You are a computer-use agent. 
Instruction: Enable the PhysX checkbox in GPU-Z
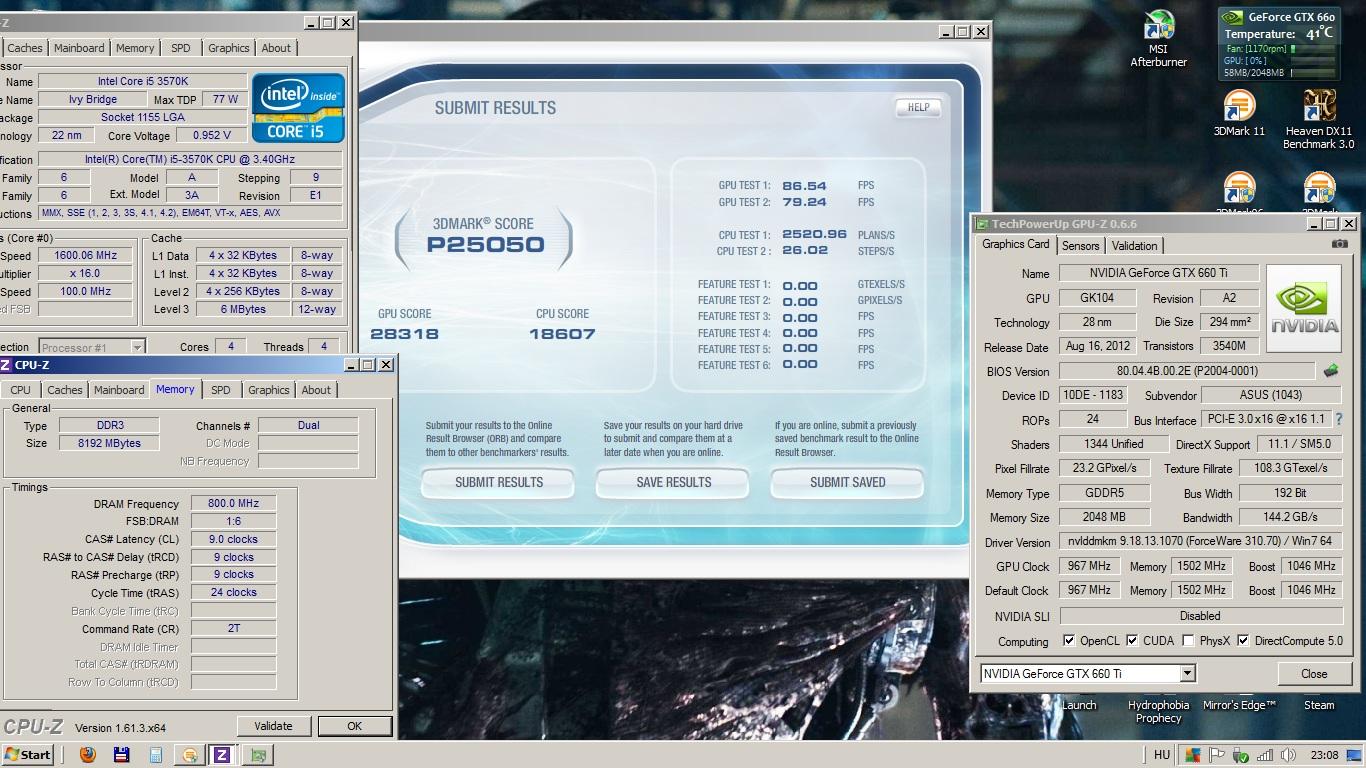[1188, 641]
